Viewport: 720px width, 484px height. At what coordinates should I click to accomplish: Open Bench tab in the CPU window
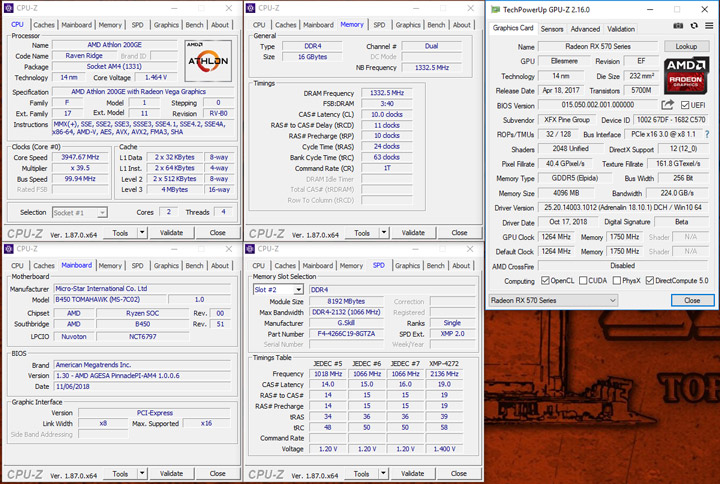(194, 25)
